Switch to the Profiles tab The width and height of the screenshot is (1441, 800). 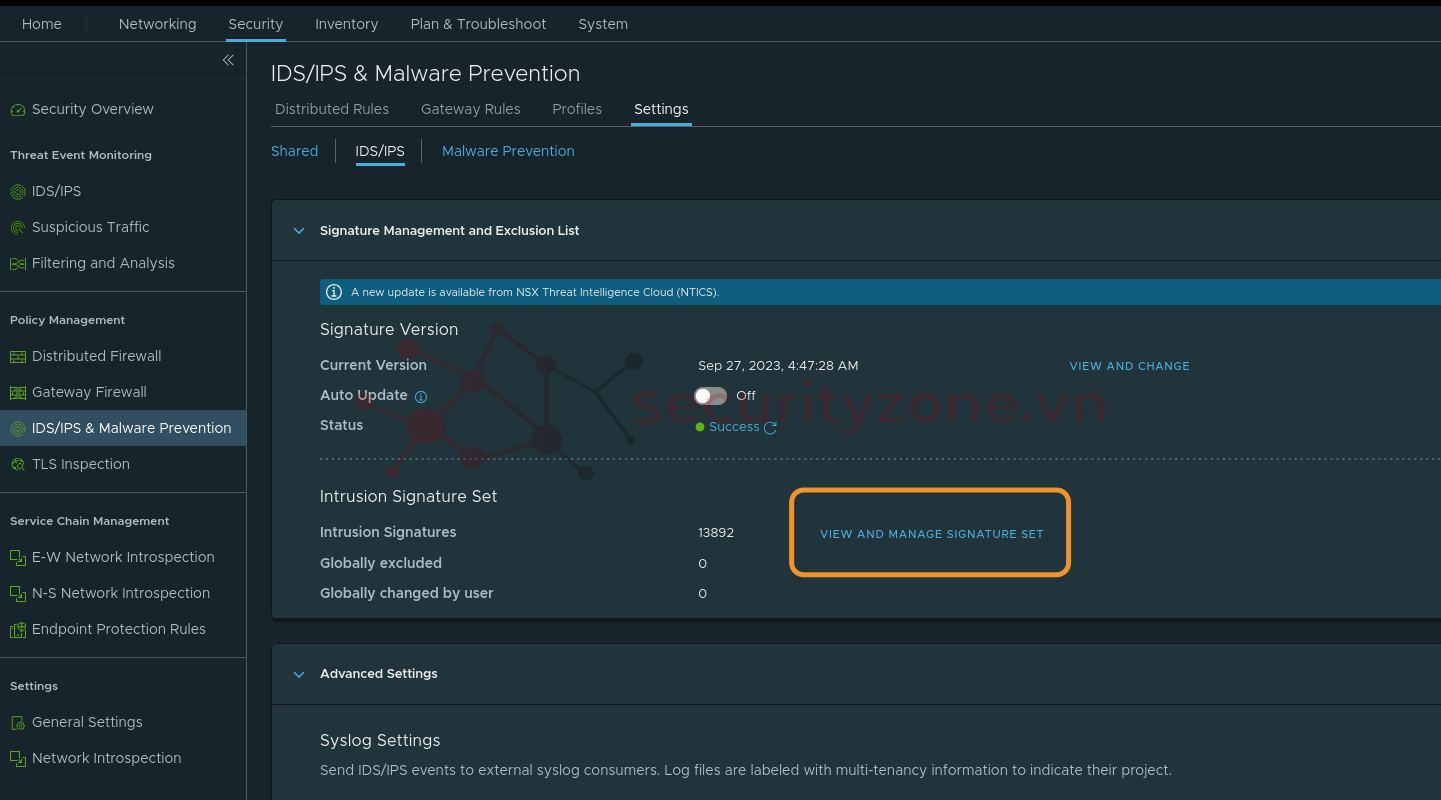[x=577, y=109]
